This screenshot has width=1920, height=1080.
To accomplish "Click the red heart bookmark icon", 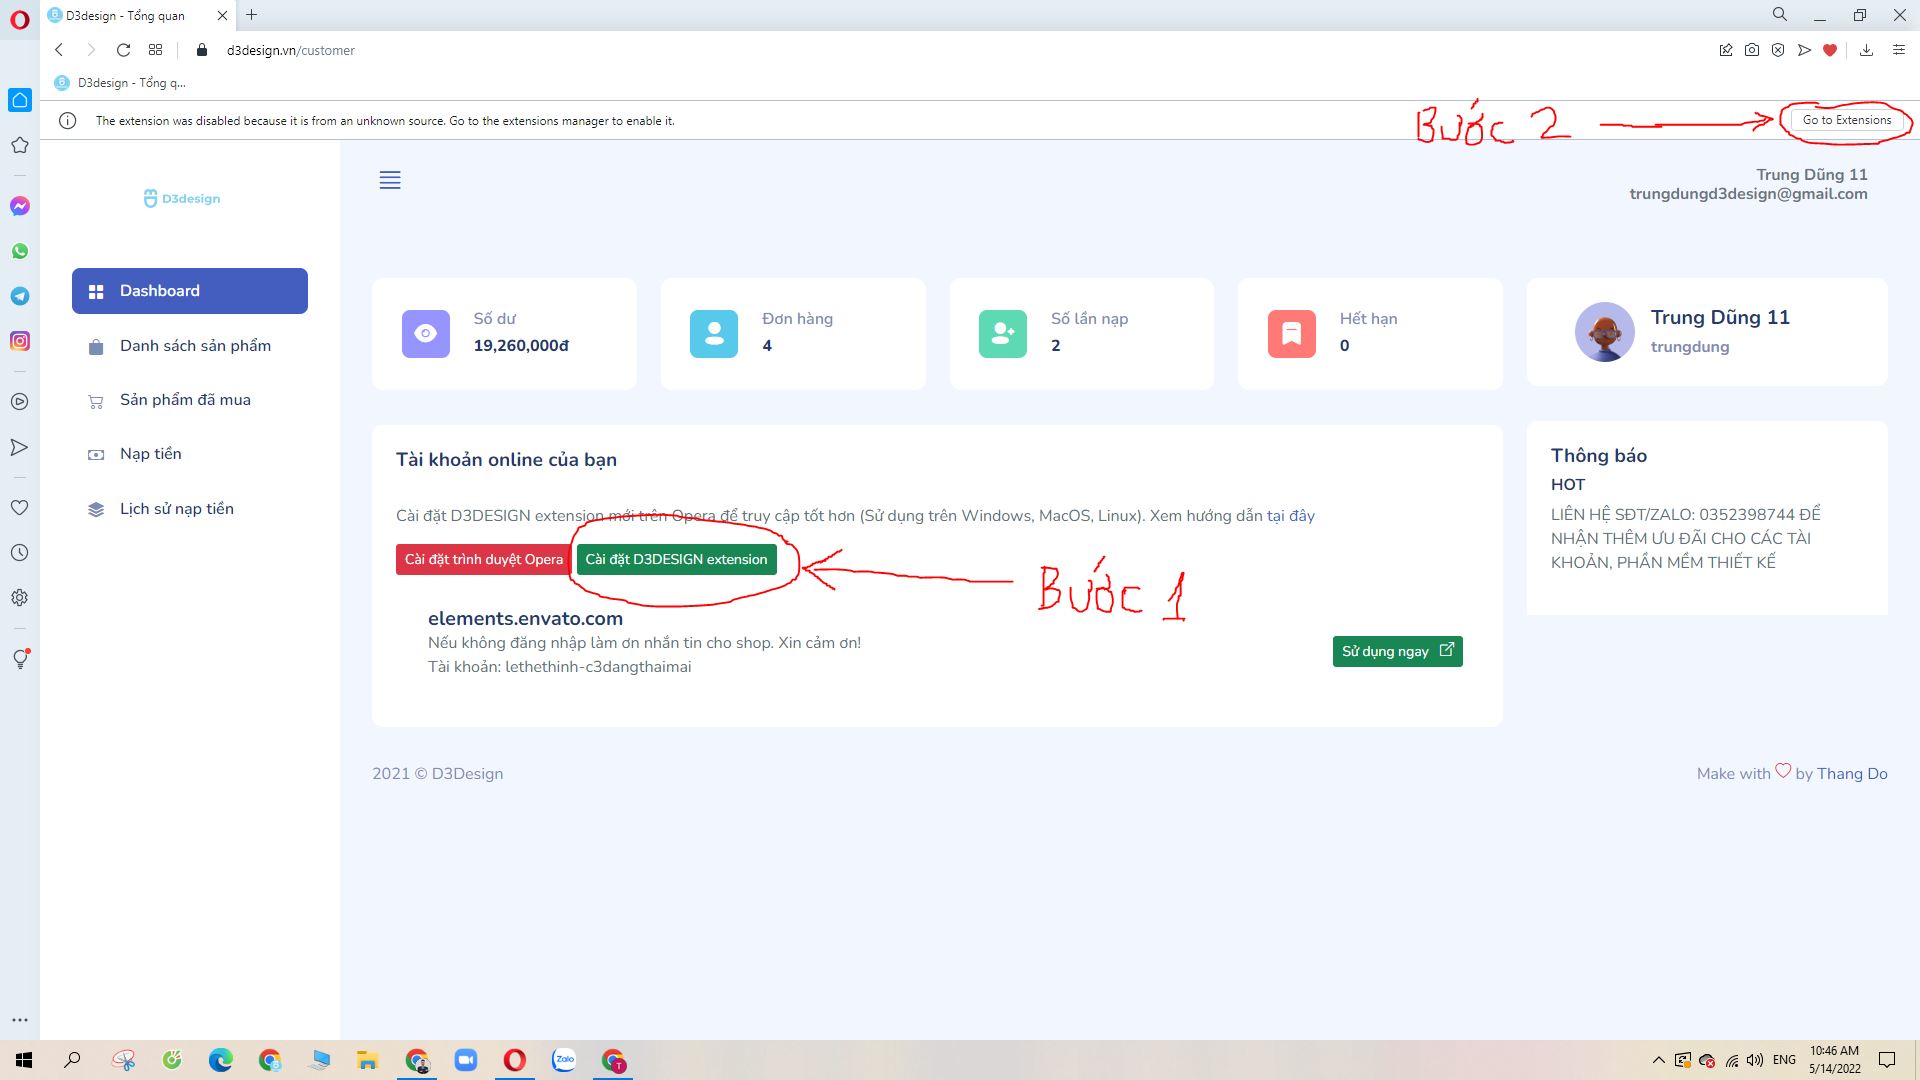I will tap(1830, 50).
